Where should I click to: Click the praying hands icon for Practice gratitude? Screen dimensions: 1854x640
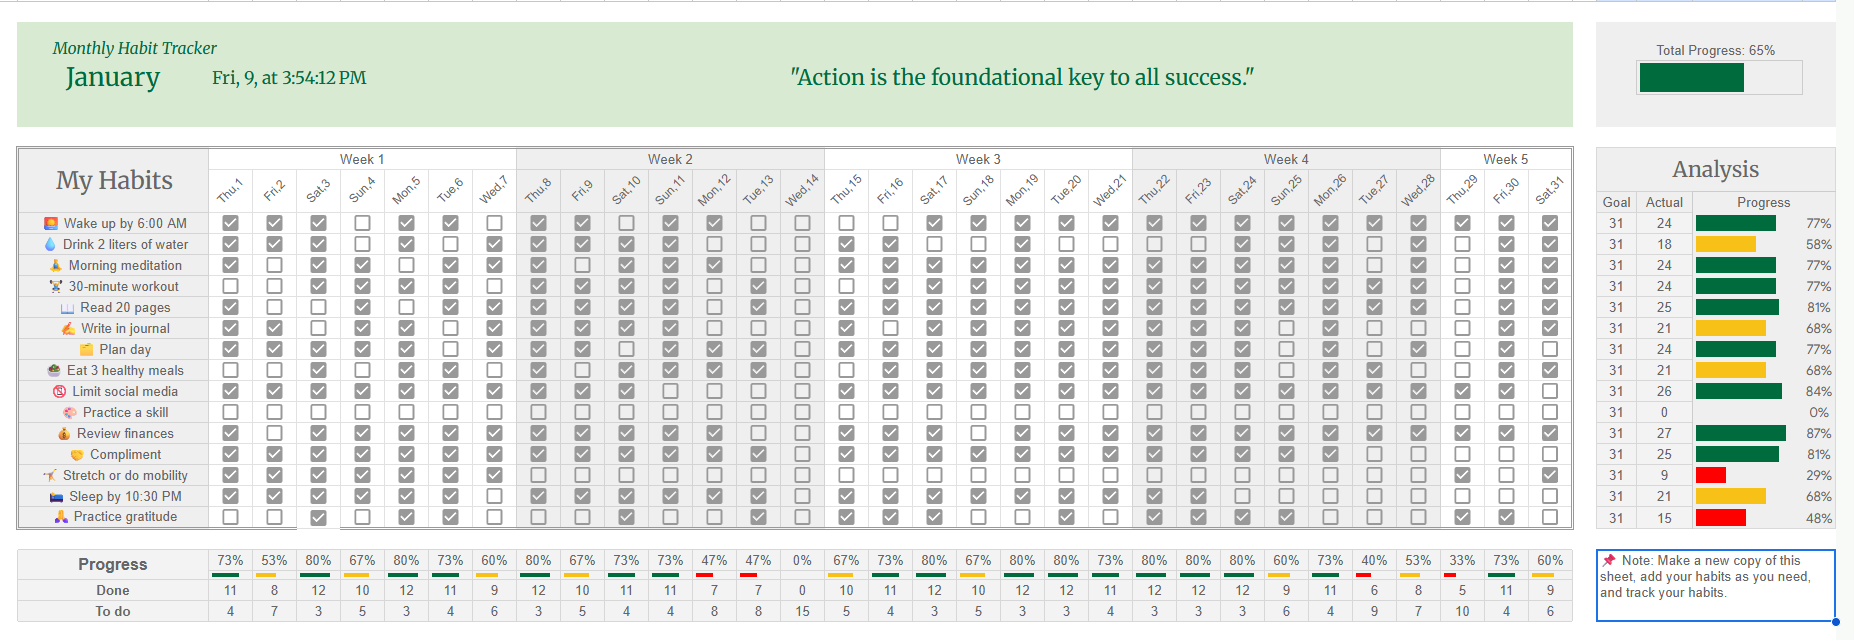(61, 517)
